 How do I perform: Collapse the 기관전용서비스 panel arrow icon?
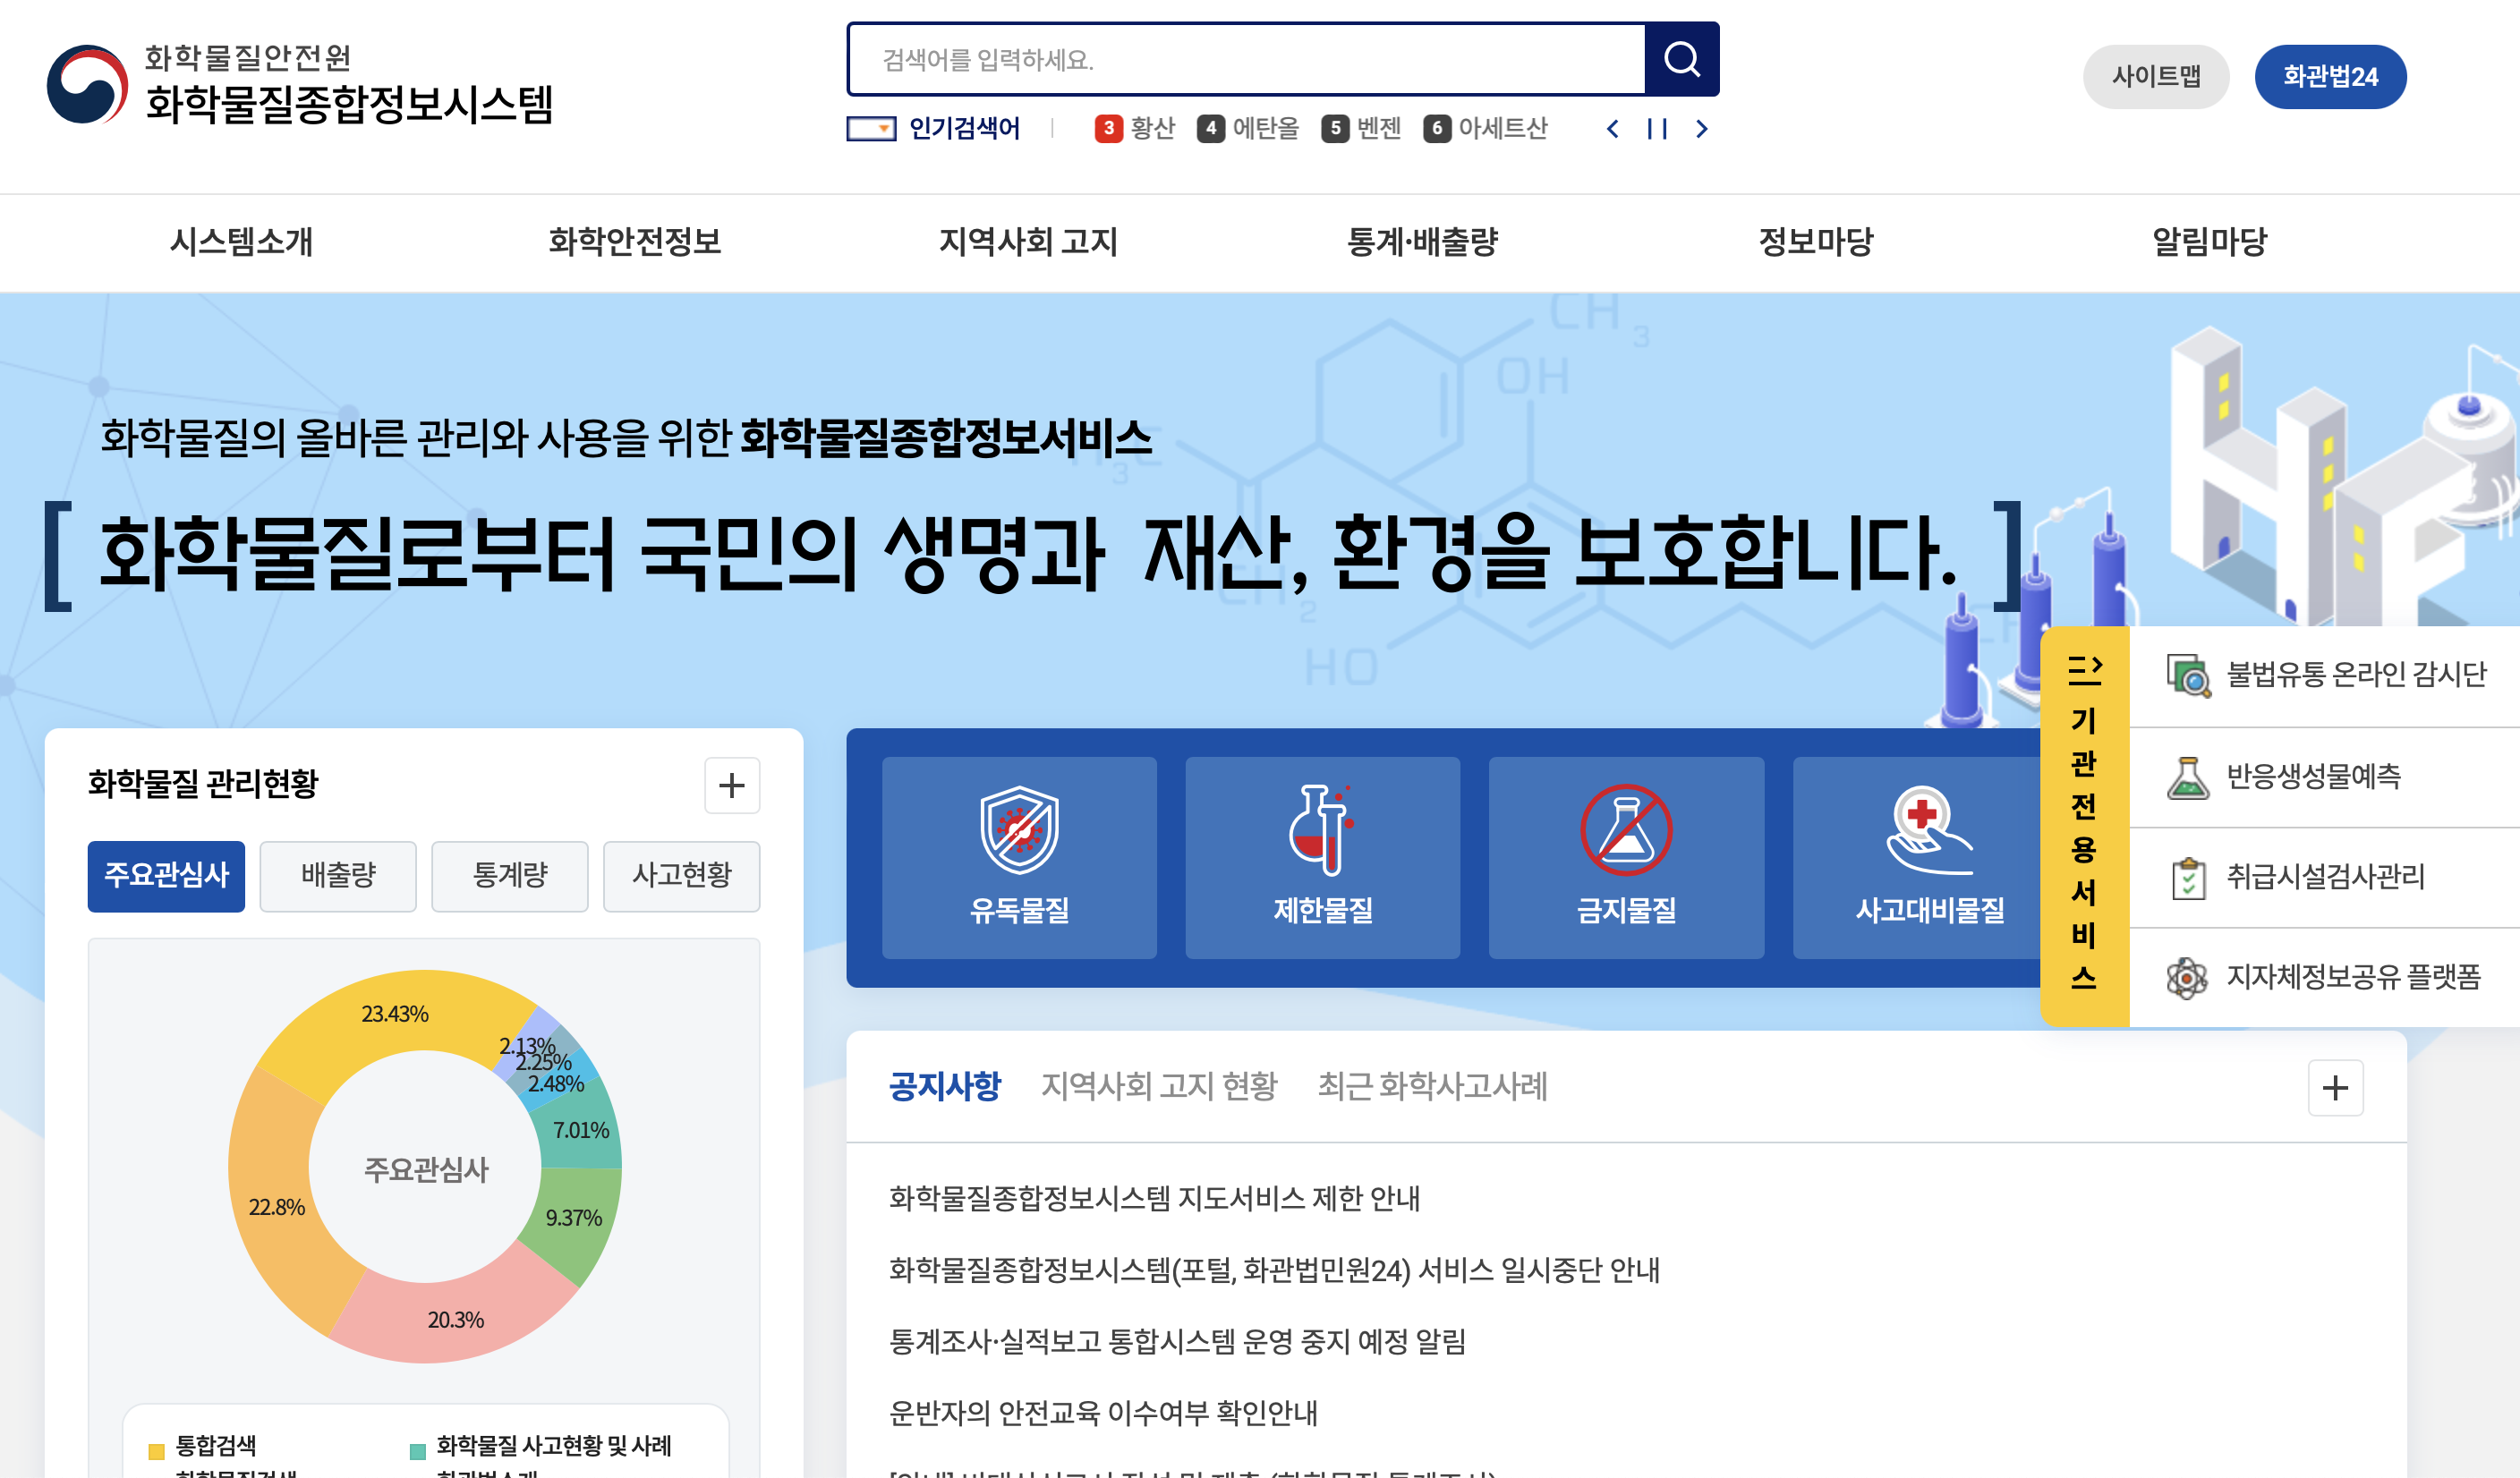(2084, 669)
